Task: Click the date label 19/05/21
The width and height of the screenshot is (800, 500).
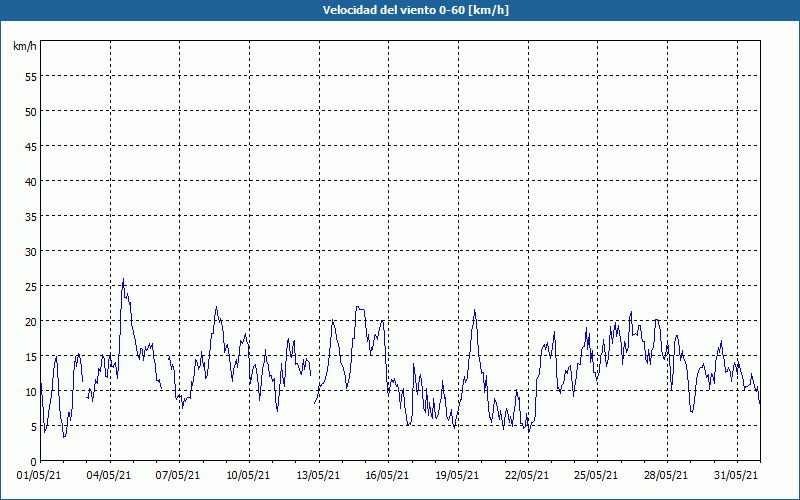Action: [457, 476]
